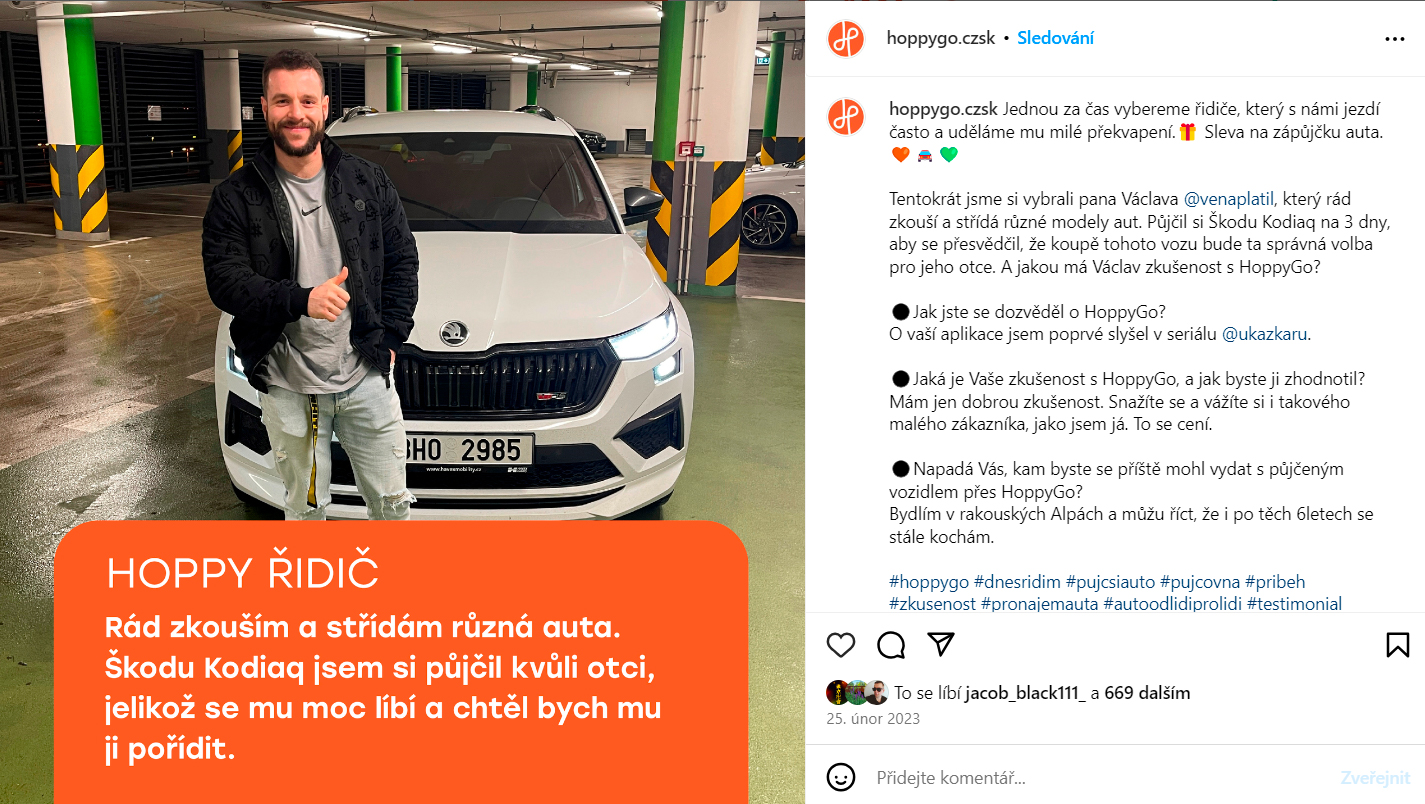Open comments via speech bubble icon
1425x804 pixels.
[890, 645]
